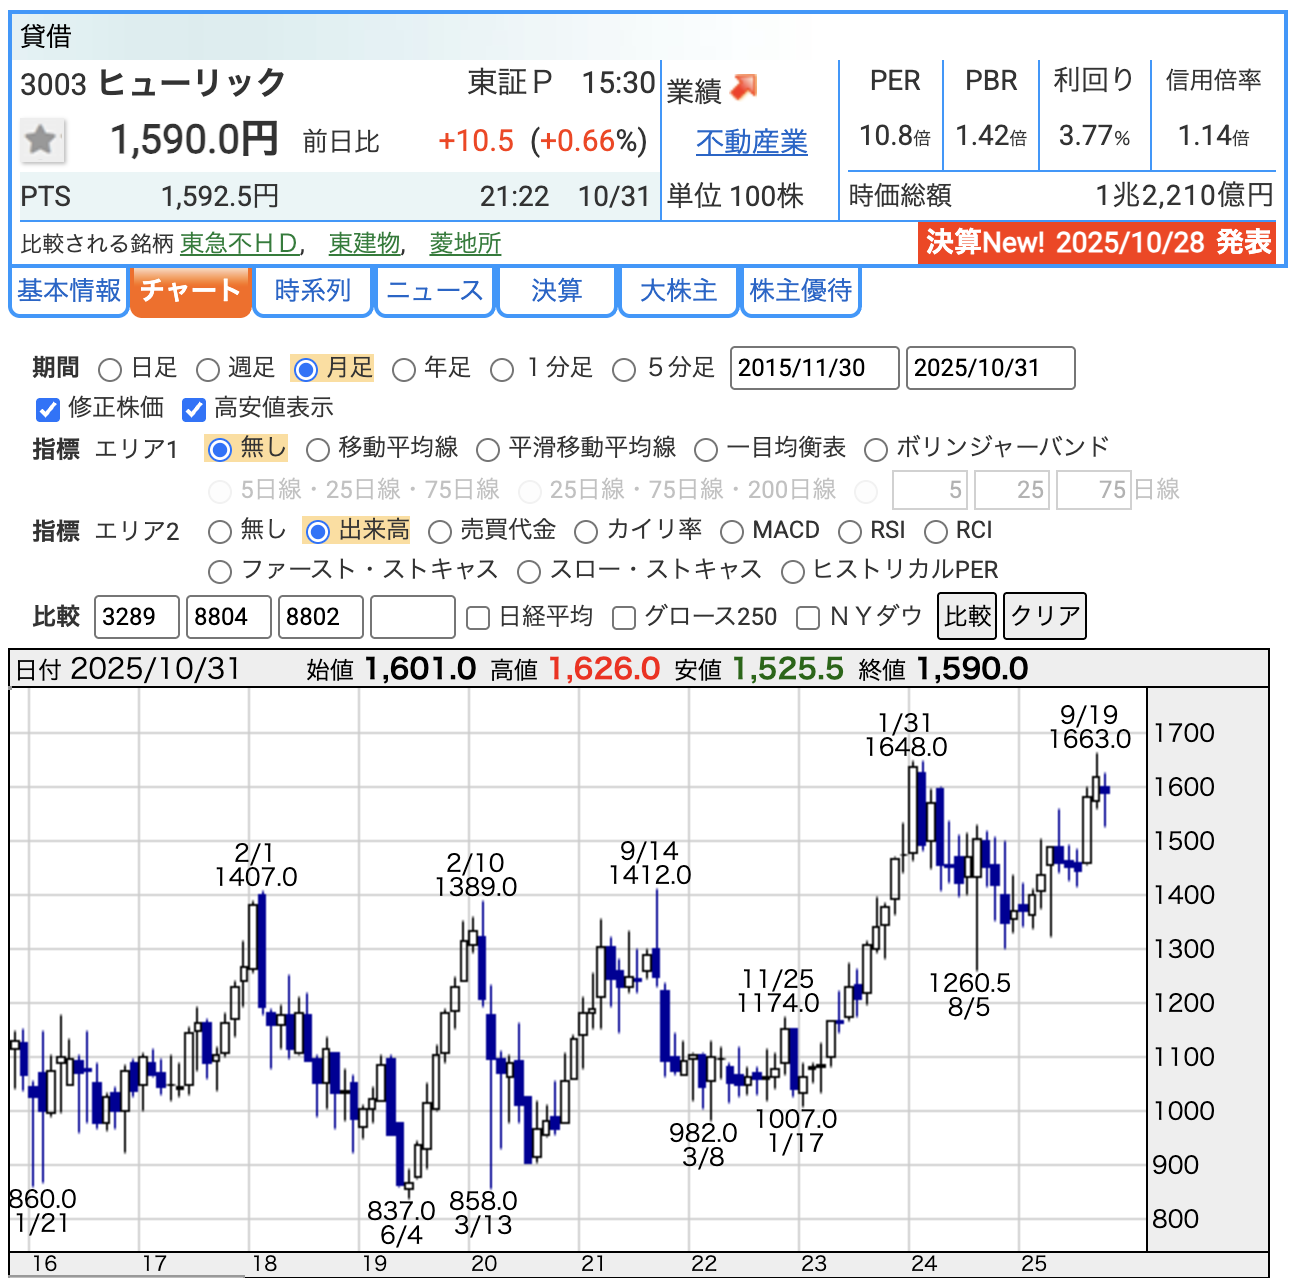
Task: Switch to the 決算 tab
Action: point(556,291)
